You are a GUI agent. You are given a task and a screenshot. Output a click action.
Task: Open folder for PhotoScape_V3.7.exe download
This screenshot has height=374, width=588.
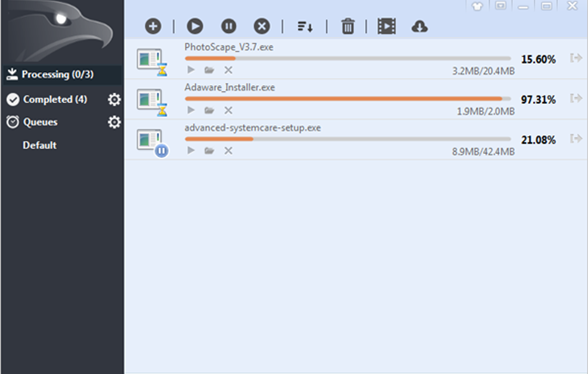pos(209,70)
